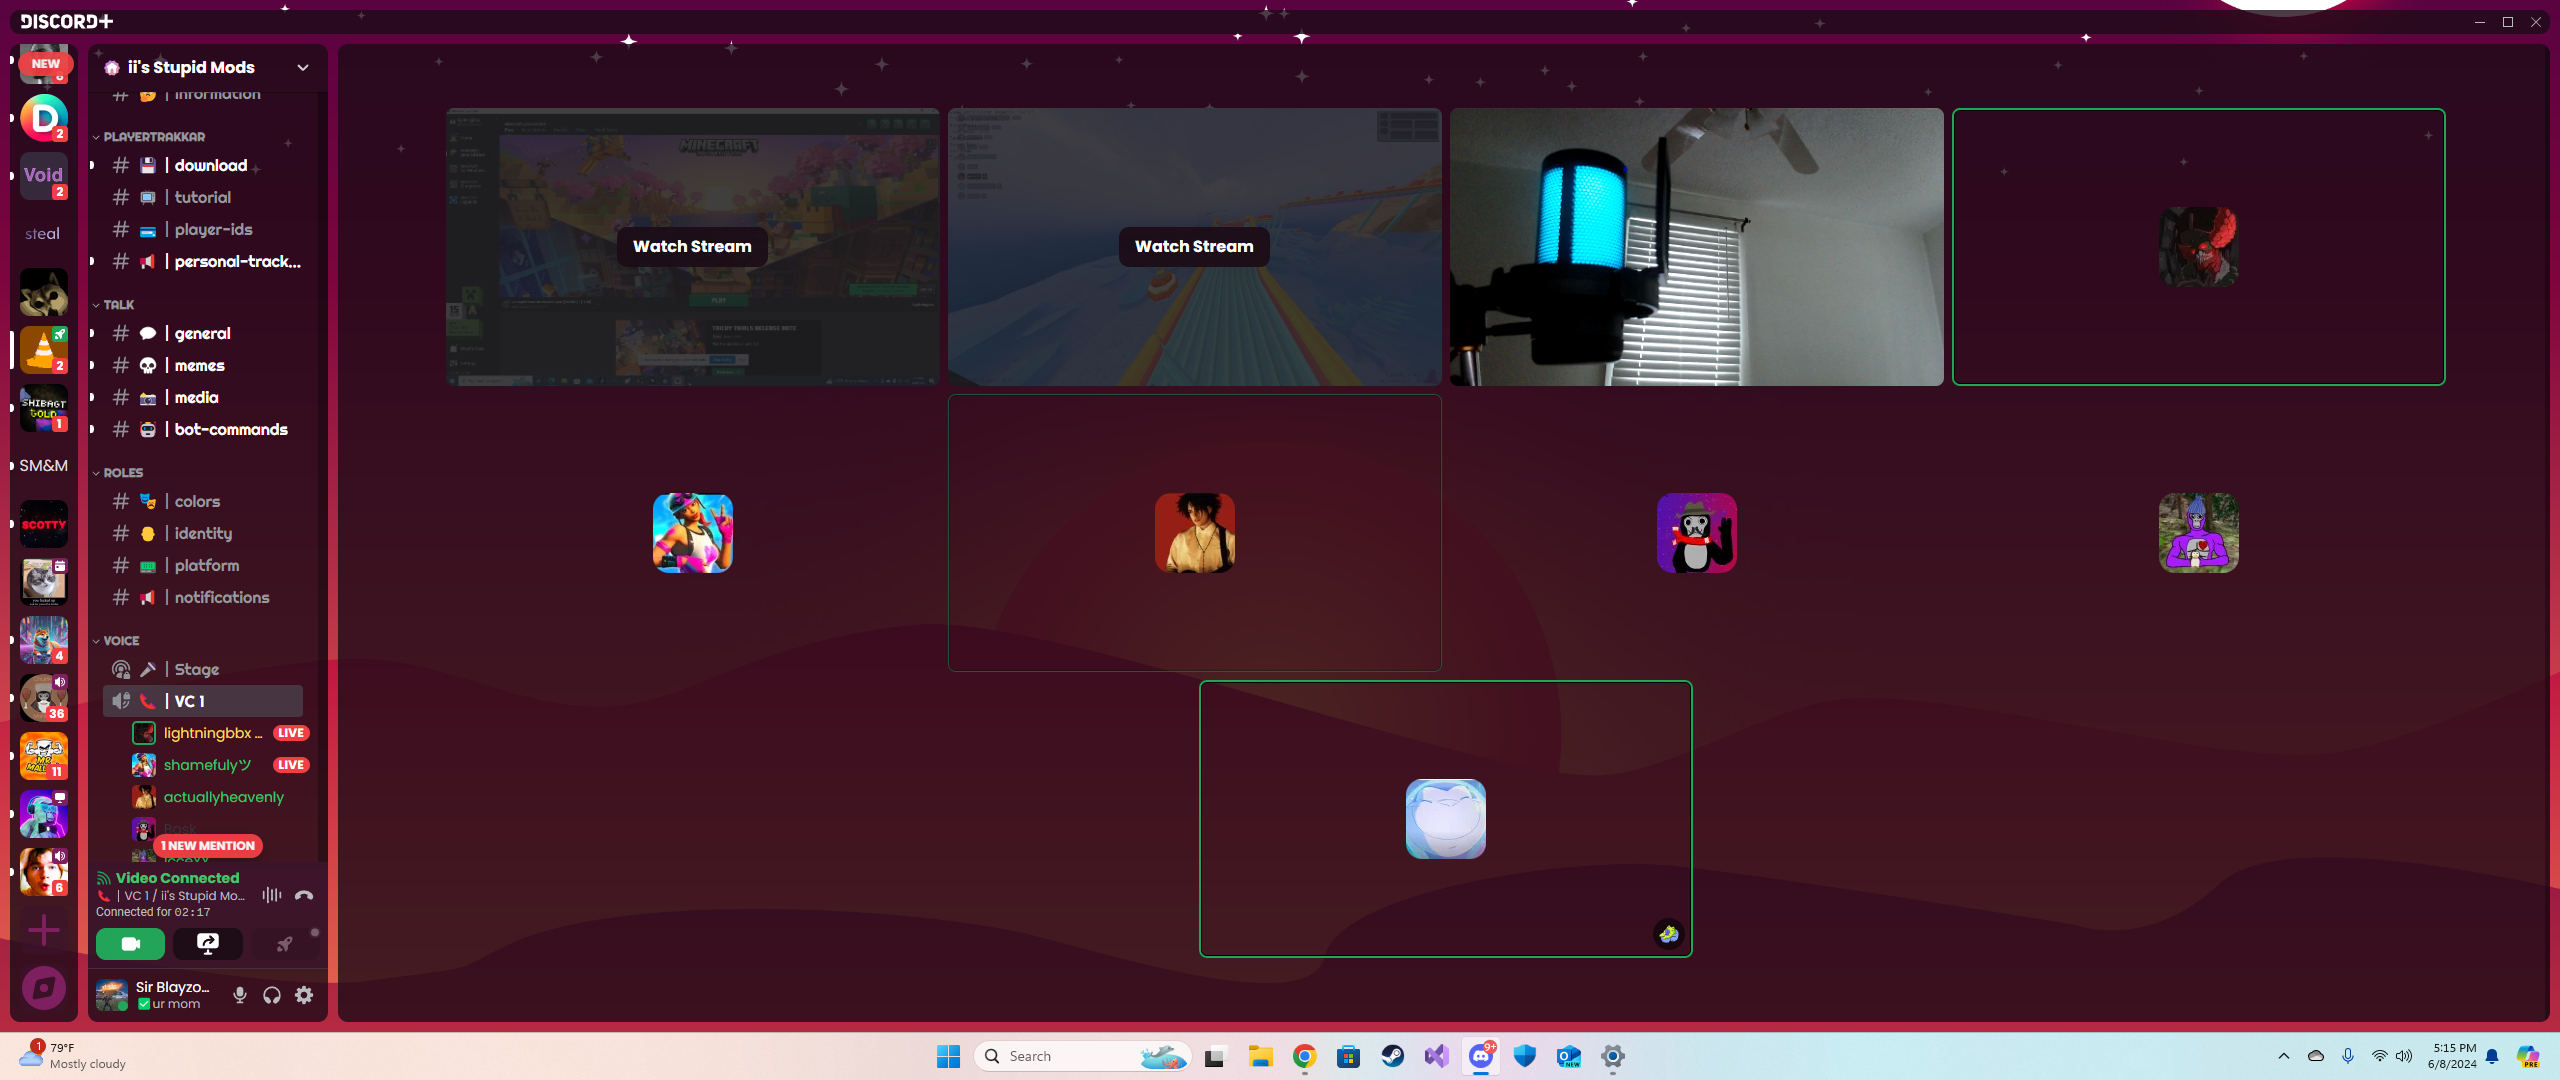2560x1080 pixels.
Task: Open user settings gear icon
Action: (304, 995)
